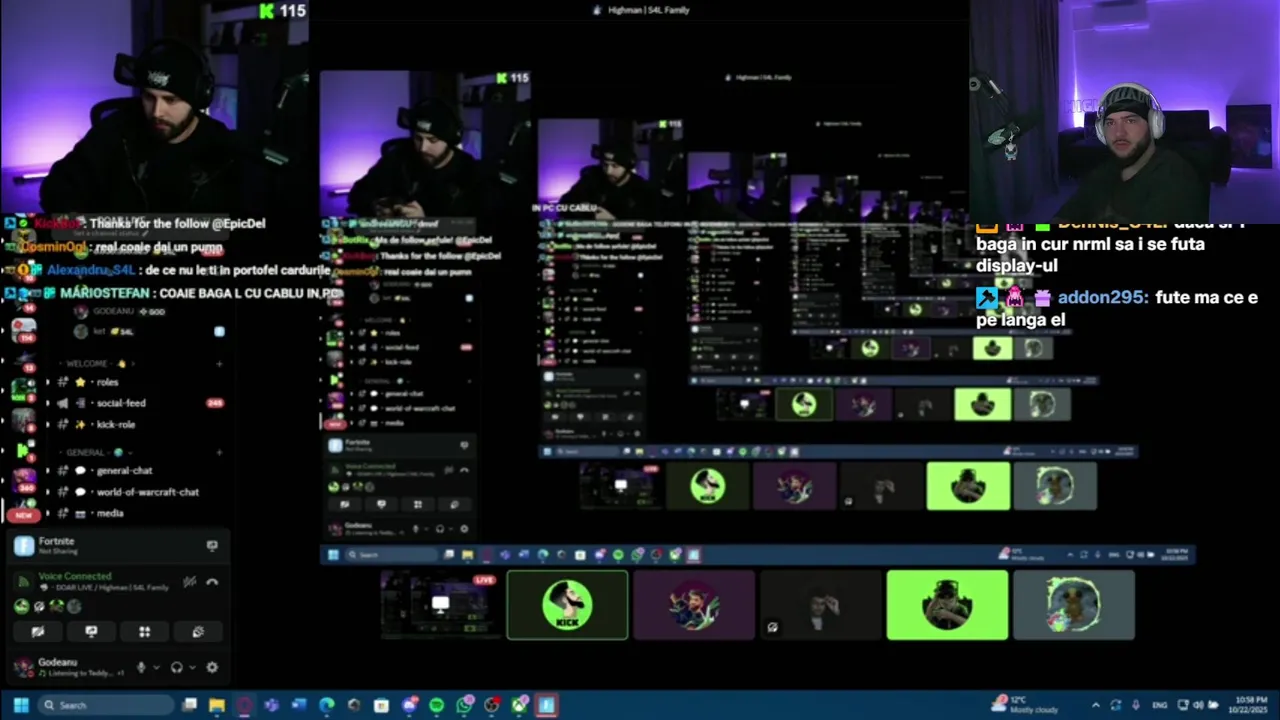Image resolution: width=1280 pixels, height=720 pixels.
Task: Mute microphone in Discord user panel
Action: coord(141,667)
